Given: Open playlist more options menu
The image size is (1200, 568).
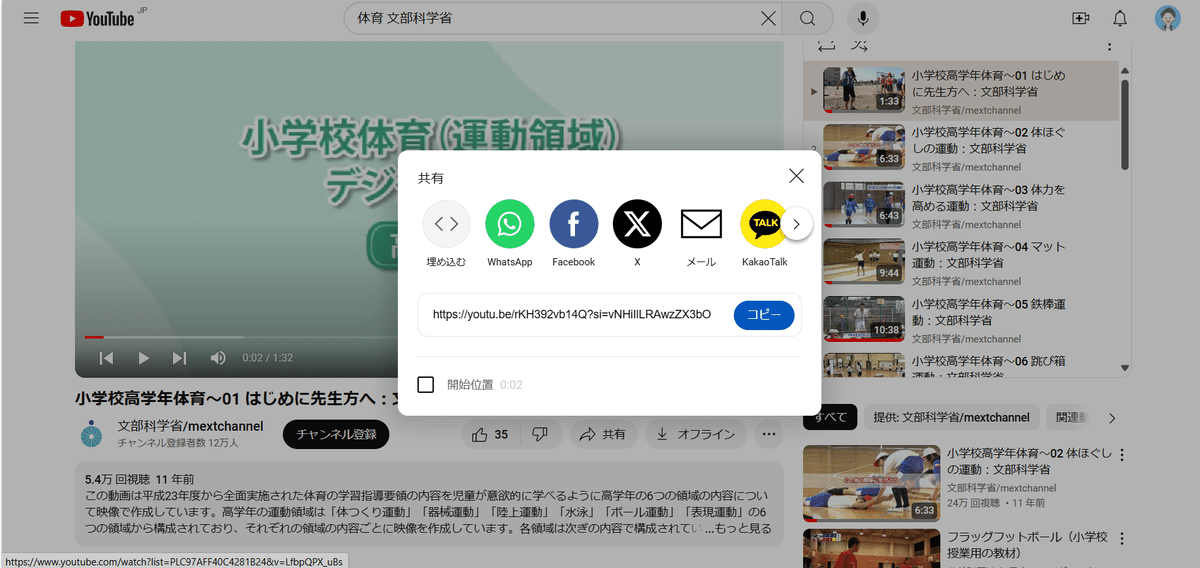Looking at the screenshot, I should coord(1108,46).
